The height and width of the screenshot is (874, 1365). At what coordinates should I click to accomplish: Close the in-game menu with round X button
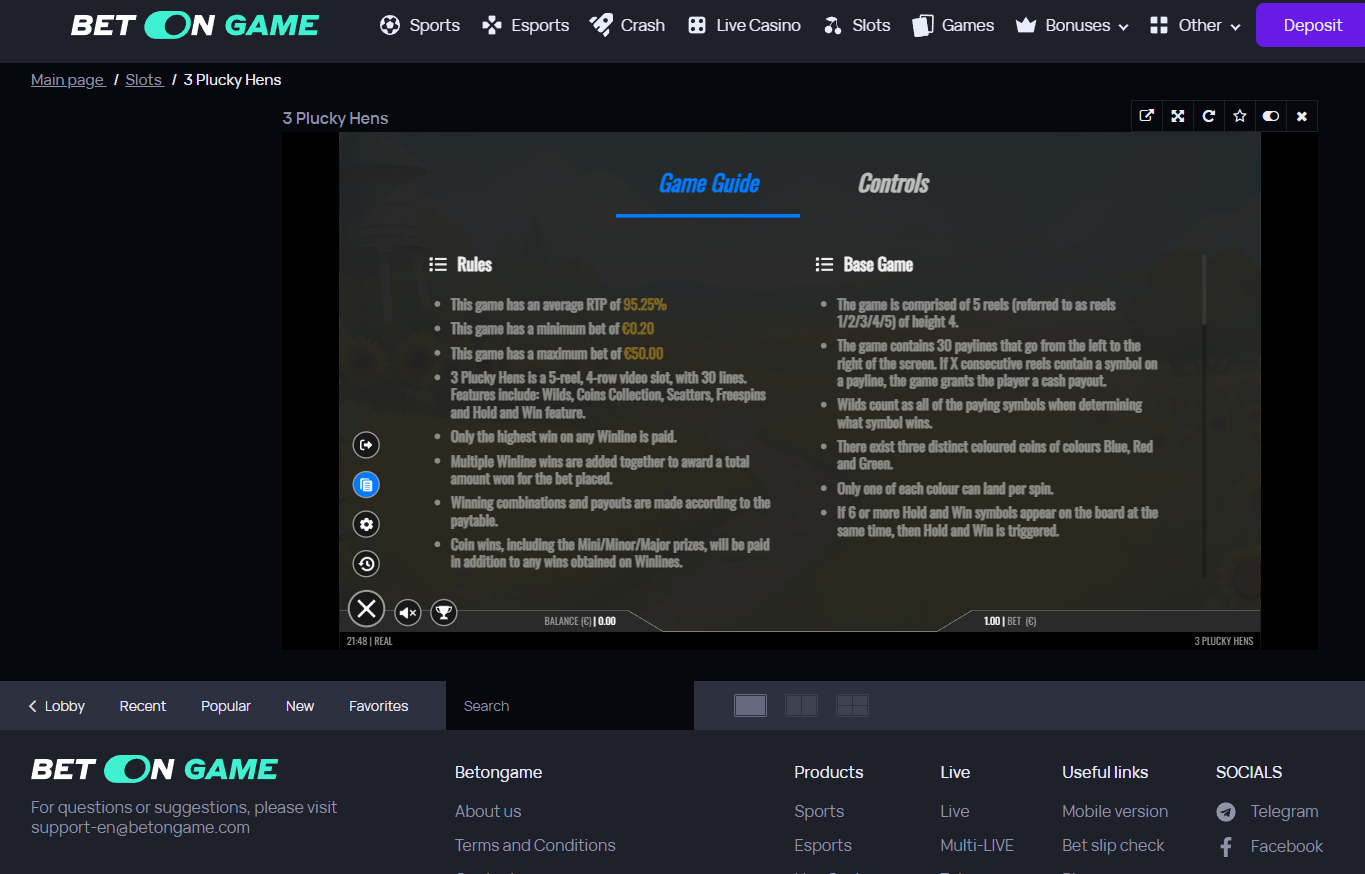[367, 608]
